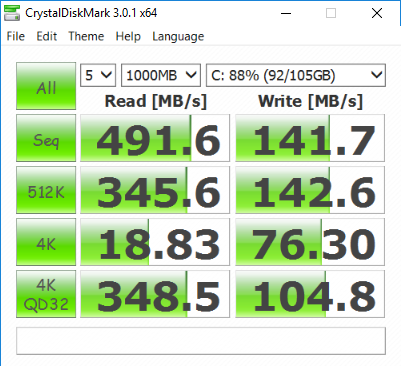The height and width of the screenshot is (366, 401).
Task: Run the 4K QD32 benchmark test
Action: (46, 294)
